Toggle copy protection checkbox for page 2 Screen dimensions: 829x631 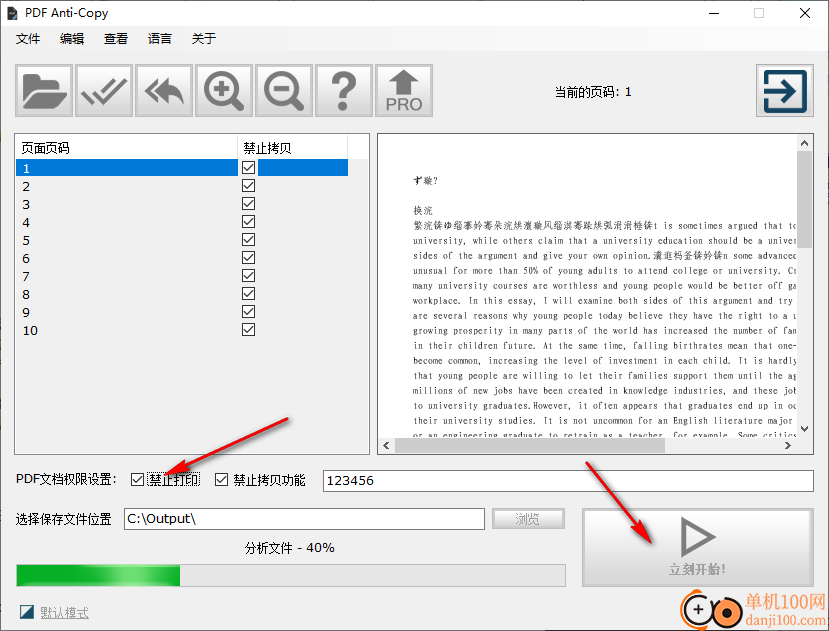(248, 186)
